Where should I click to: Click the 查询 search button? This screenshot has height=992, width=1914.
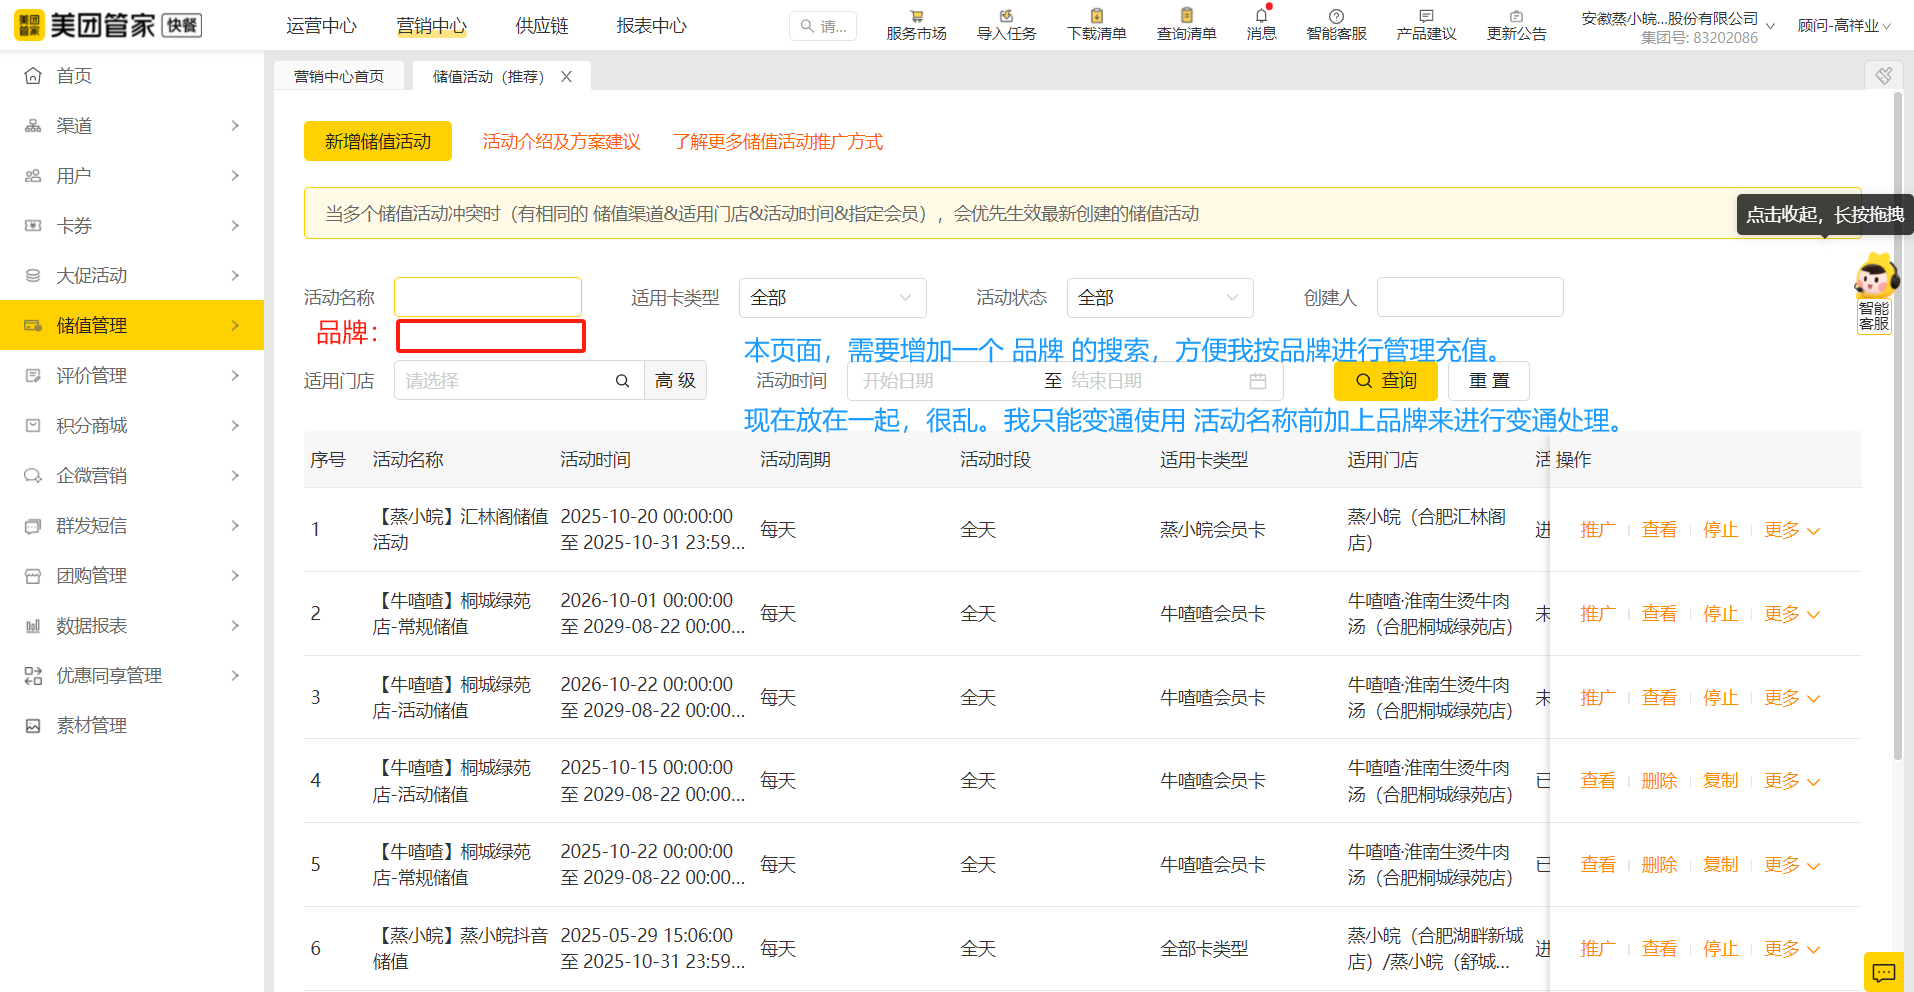pyautogui.click(x=1385, y=381)
